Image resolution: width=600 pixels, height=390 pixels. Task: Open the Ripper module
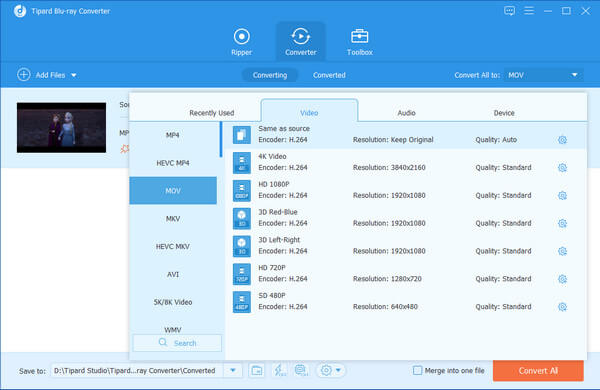click(241, 42)
